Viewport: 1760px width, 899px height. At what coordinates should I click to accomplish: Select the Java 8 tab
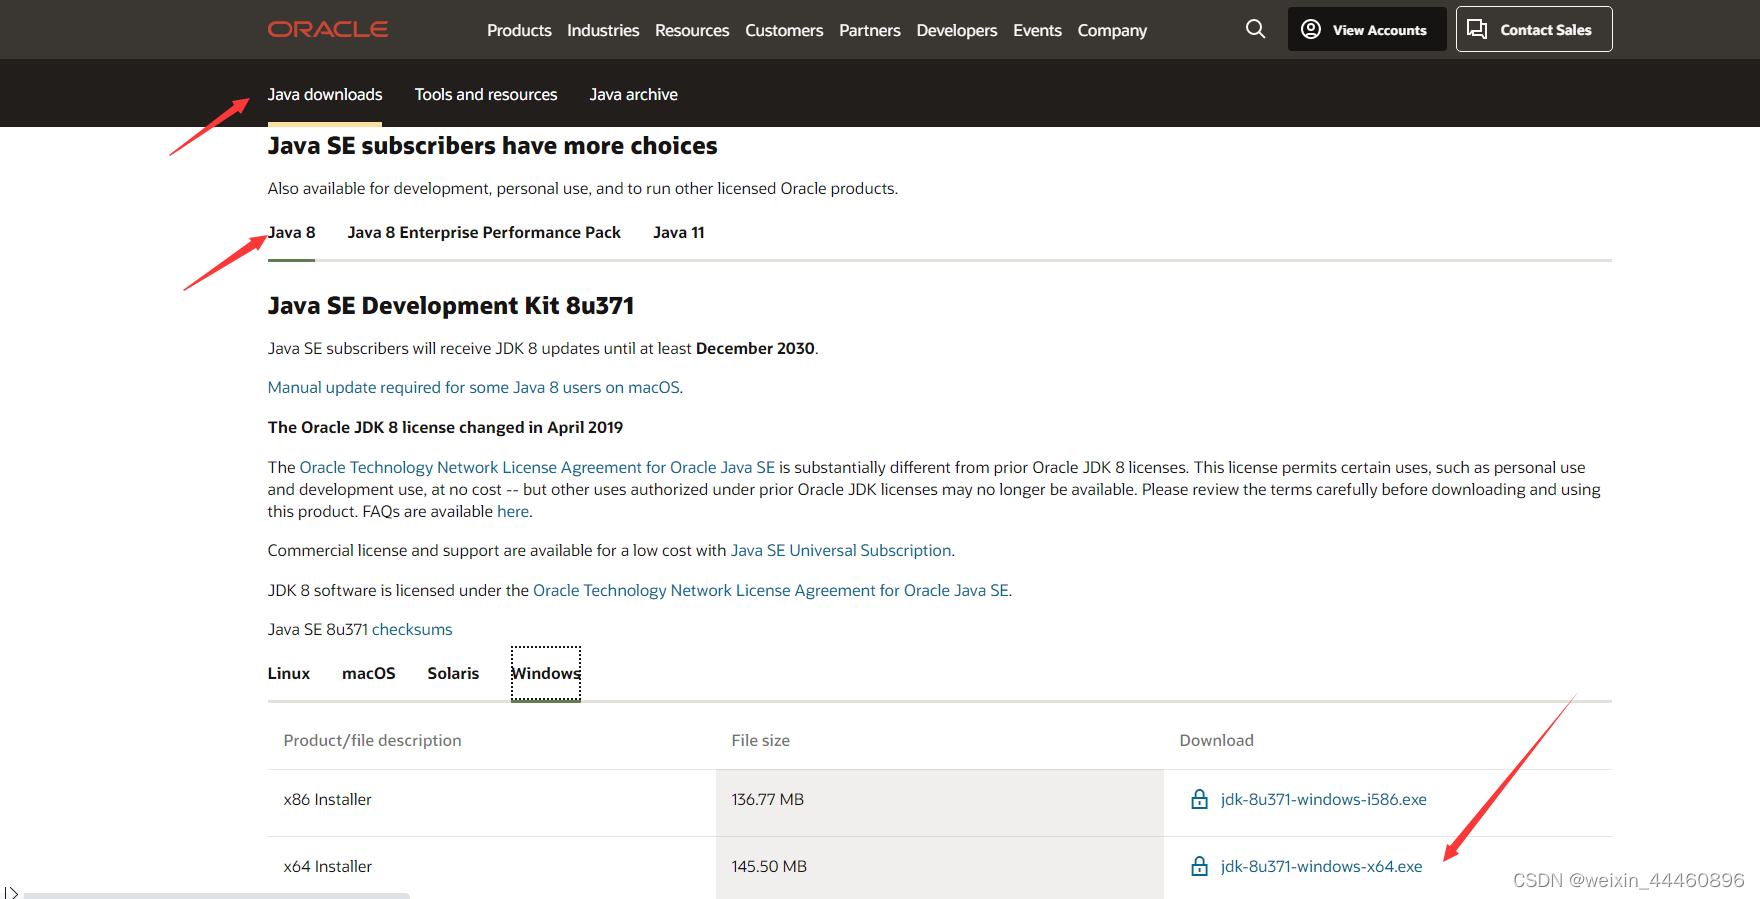coord(291,232)
